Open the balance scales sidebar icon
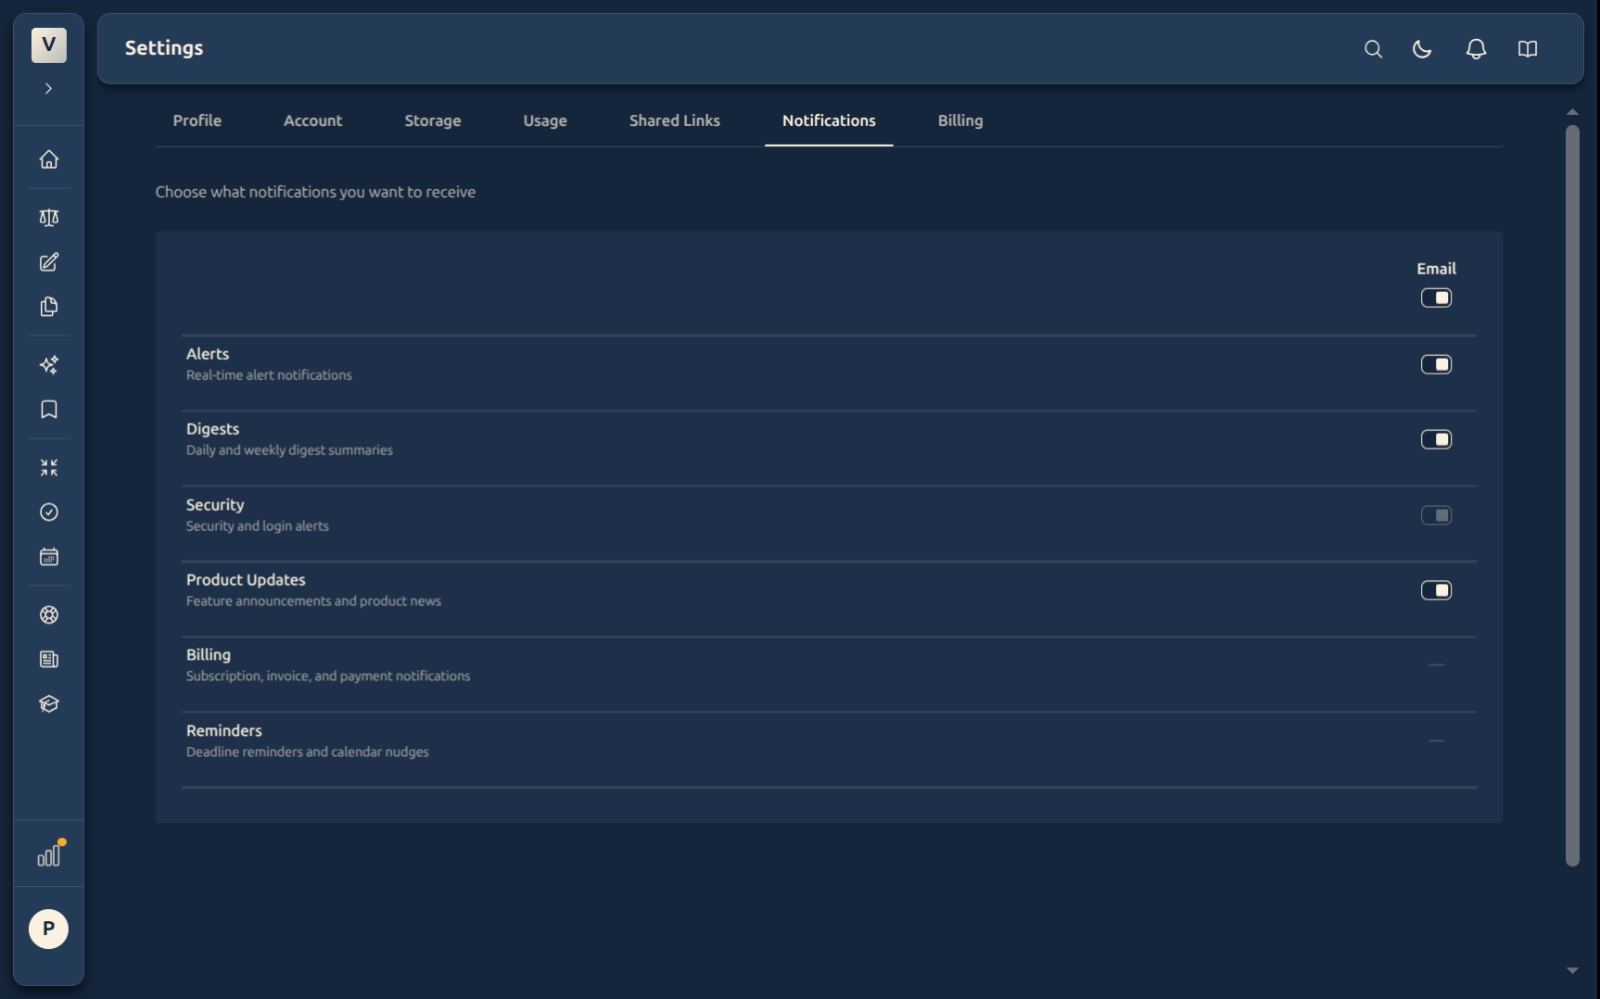This screenshot has width=1600, height=999. [49, 217]
